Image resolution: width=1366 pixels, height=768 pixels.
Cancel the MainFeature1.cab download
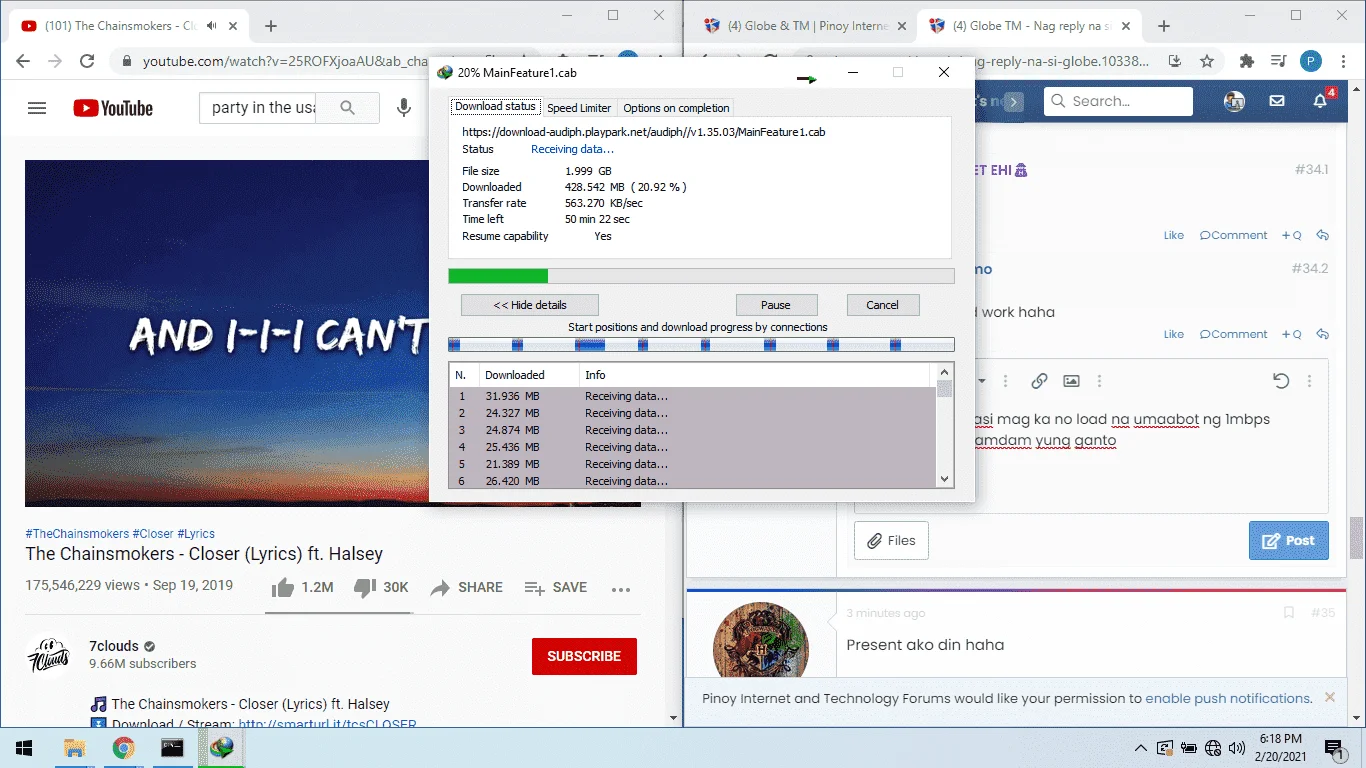pyautogui.click(x=882, y=305)
